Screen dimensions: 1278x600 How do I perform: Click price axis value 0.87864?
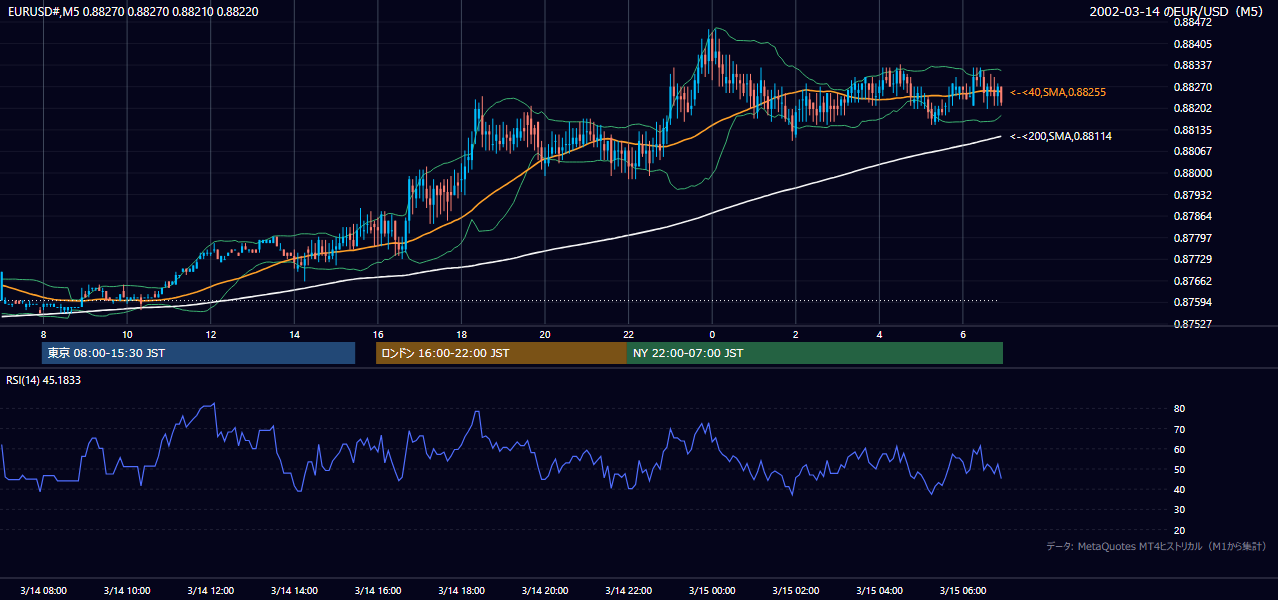(x=1192, y=216)
